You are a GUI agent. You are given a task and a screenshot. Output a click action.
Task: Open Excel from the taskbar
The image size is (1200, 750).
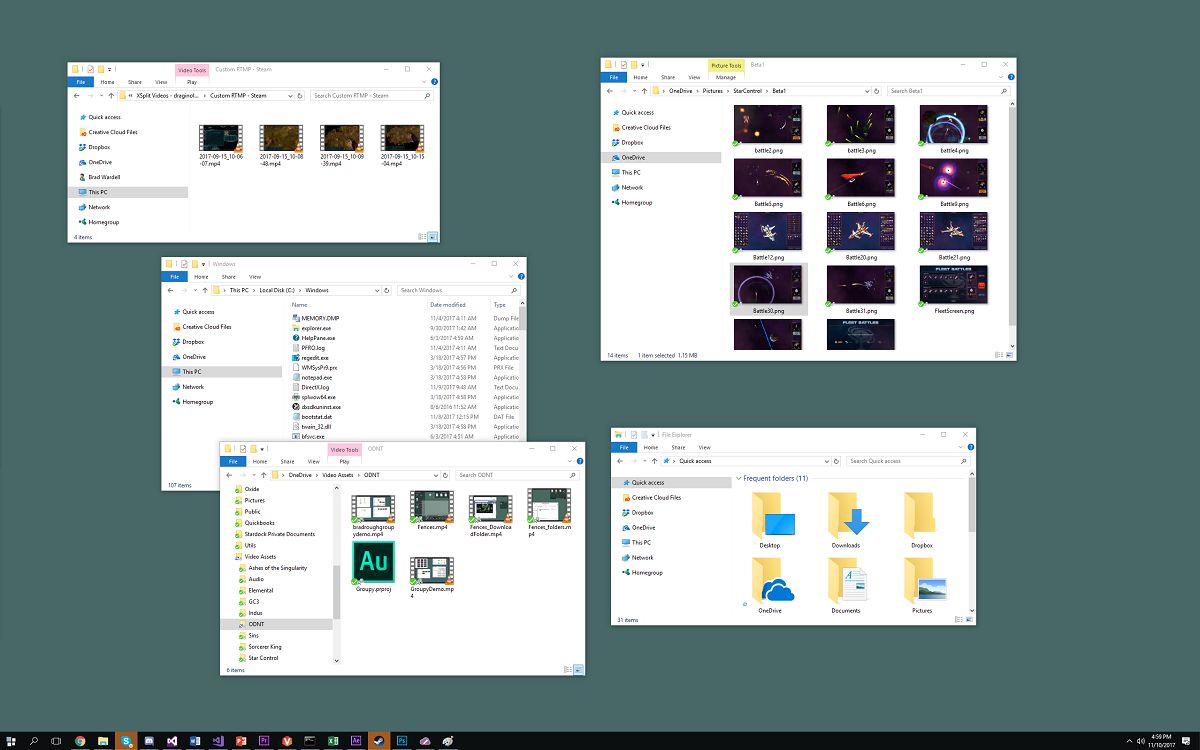coord(334,741)
